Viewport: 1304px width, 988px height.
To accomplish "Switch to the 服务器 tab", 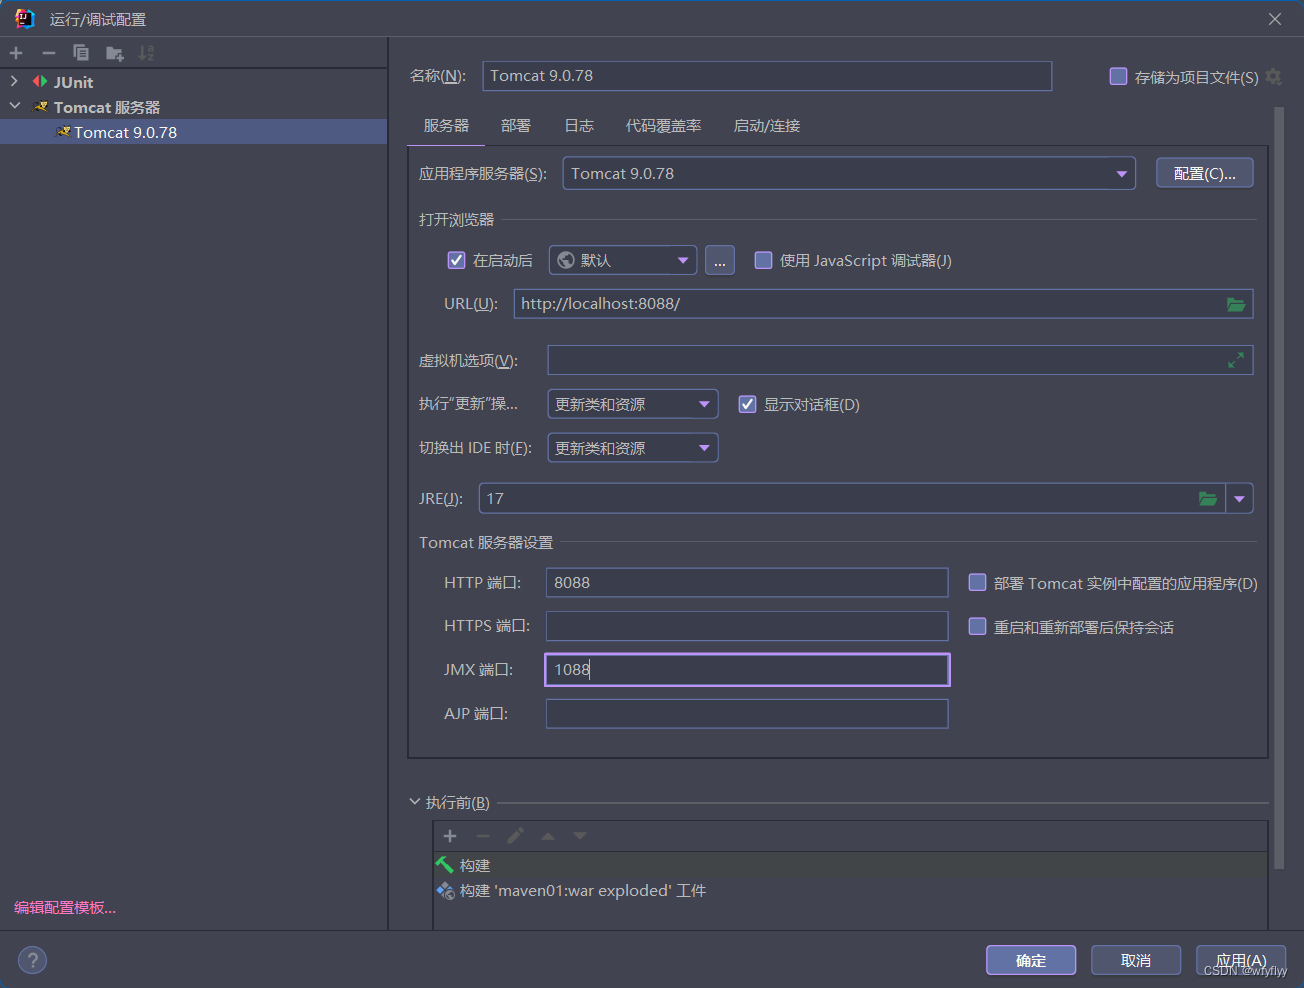I will [446, 126].
